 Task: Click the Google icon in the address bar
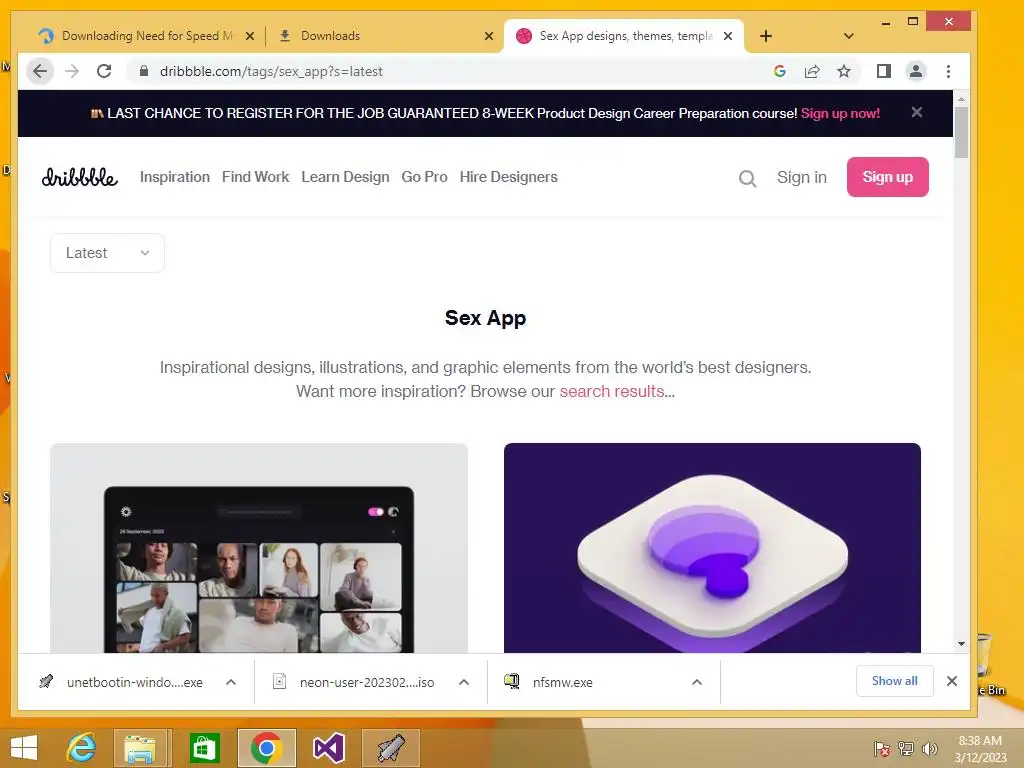tap(779, 71)
